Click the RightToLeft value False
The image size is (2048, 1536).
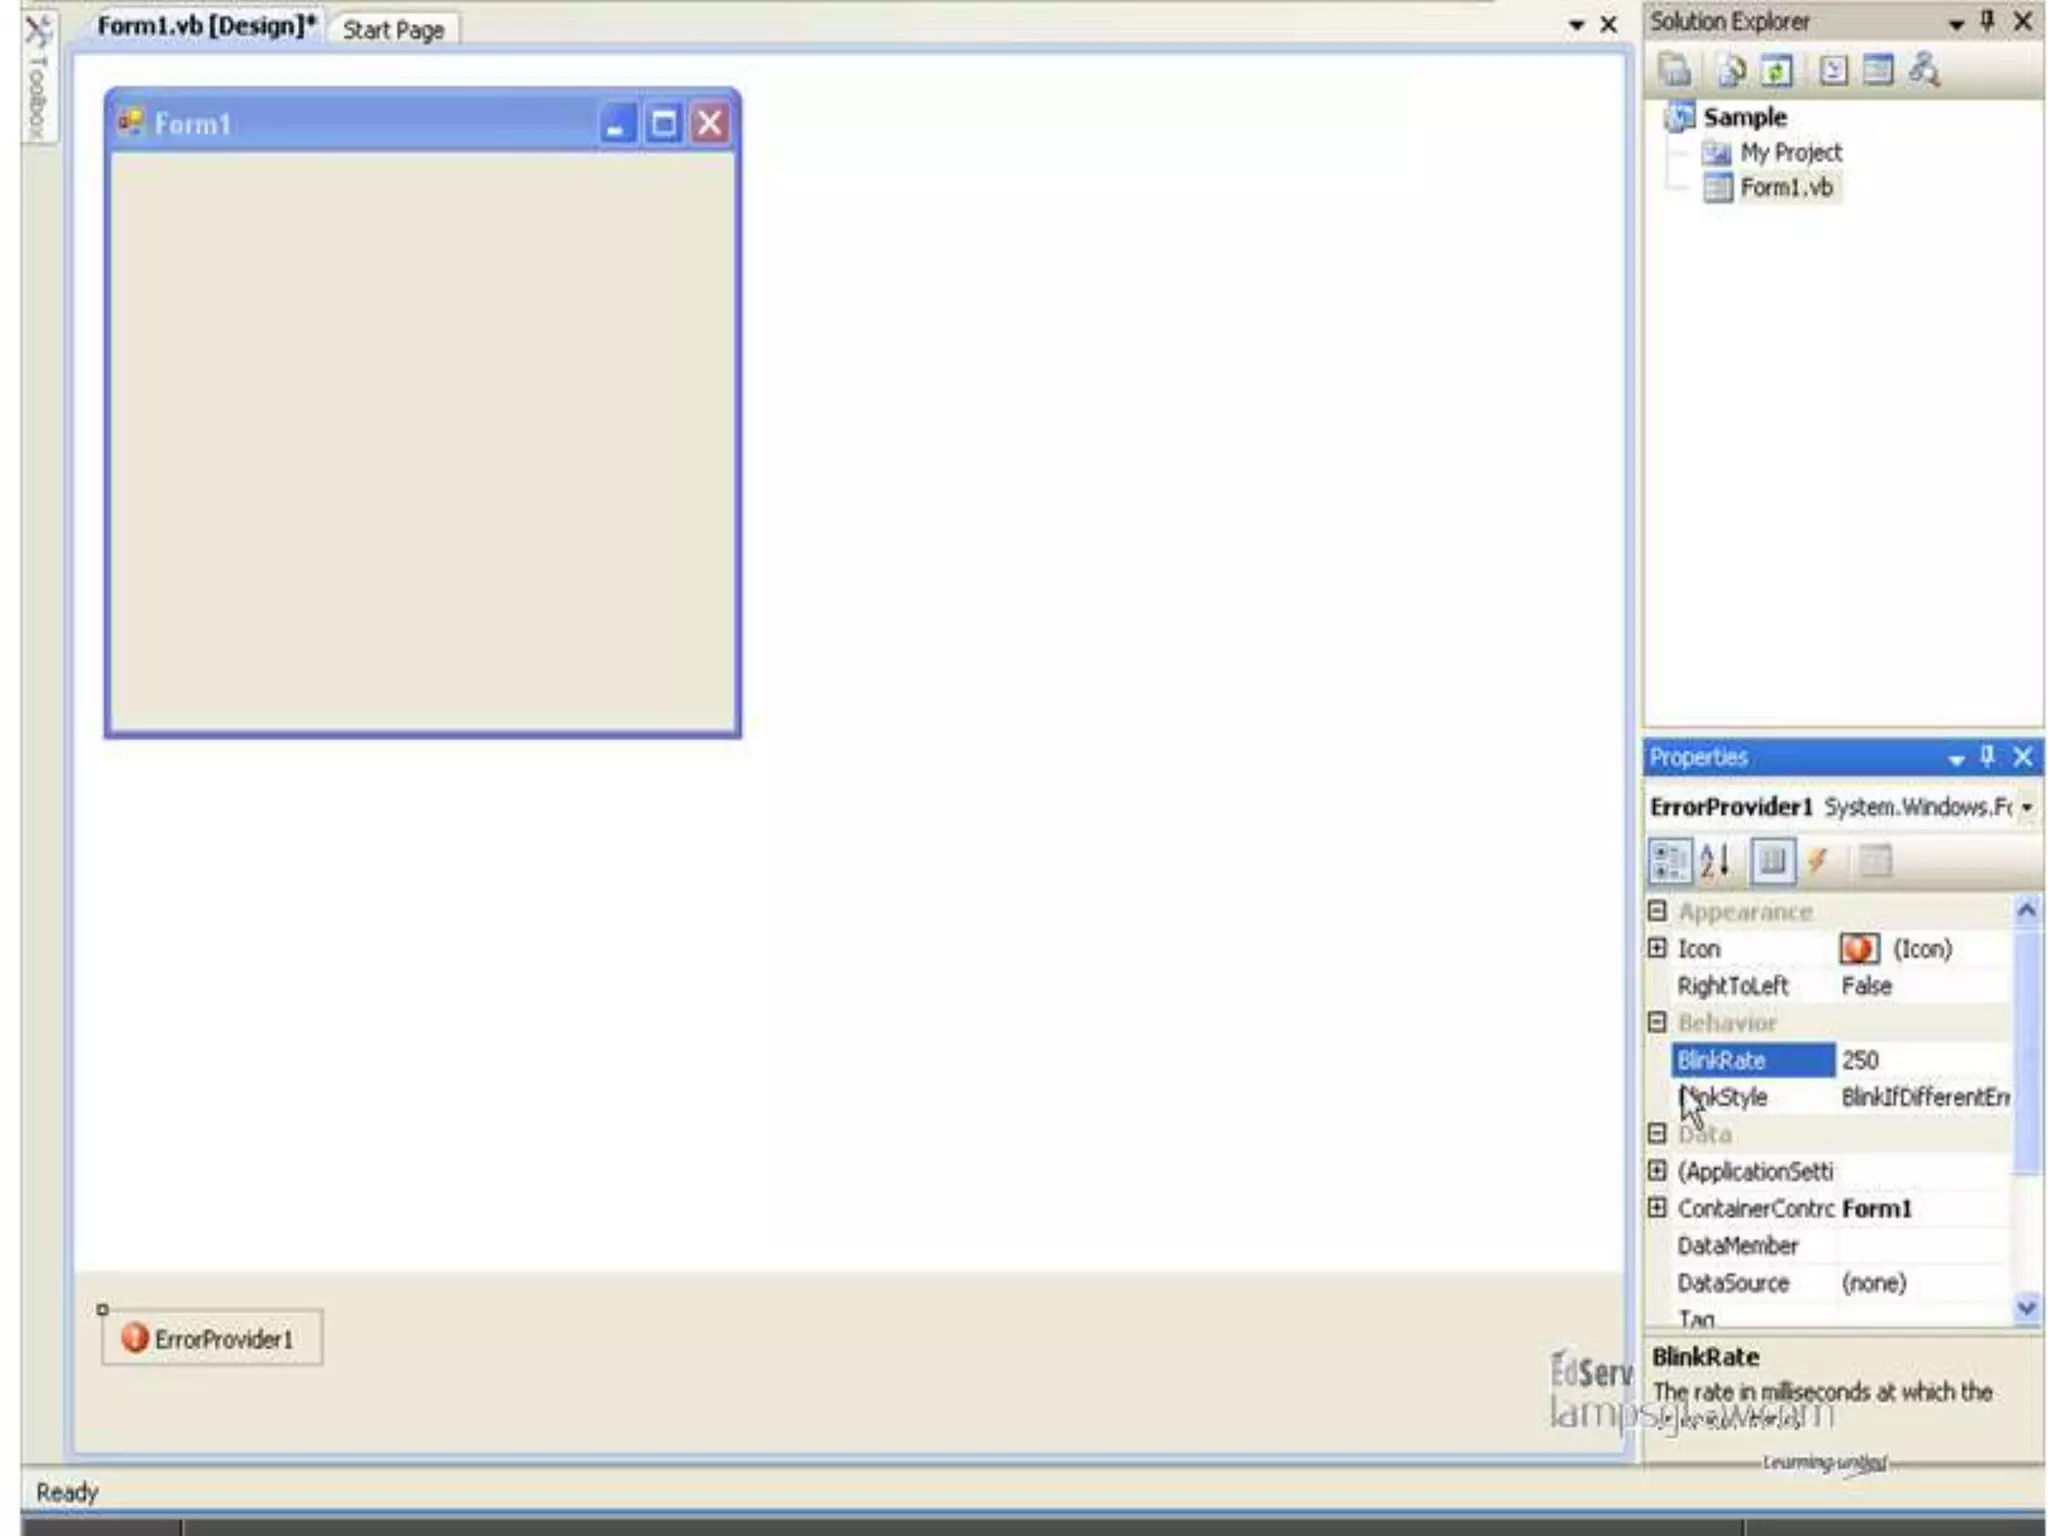1924,986
